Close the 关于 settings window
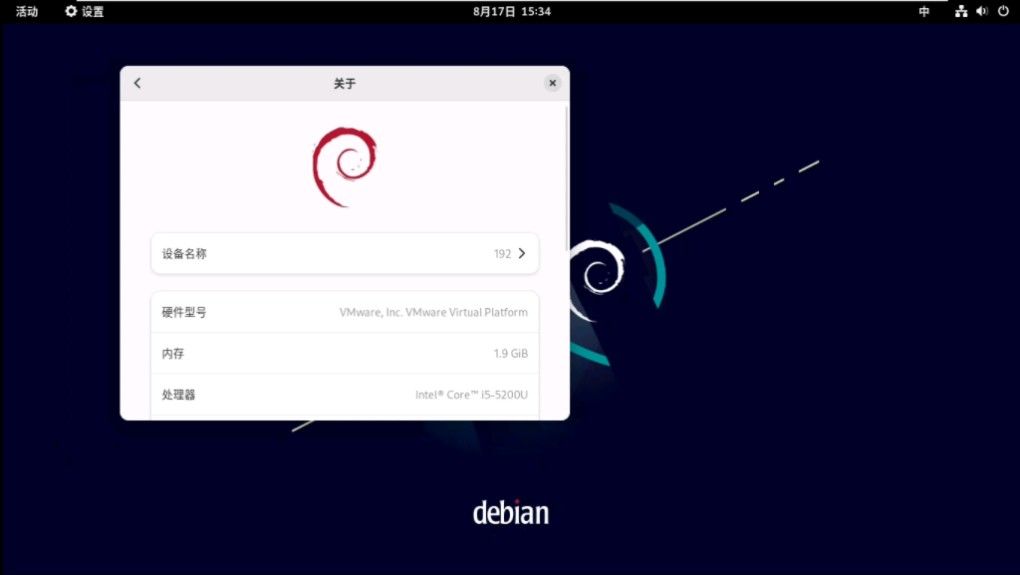This screenshot has height=575, width=1020. (552, 83)
